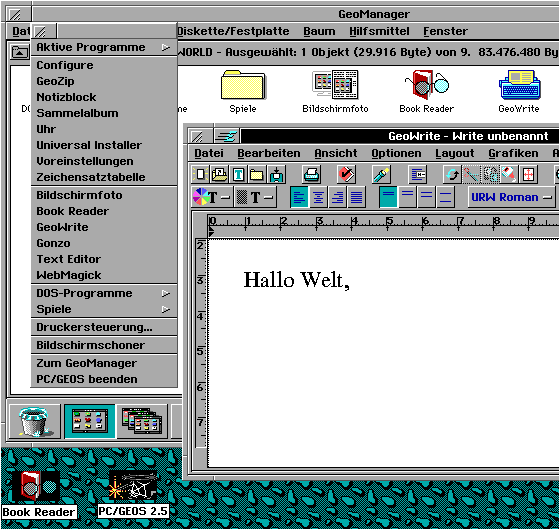
Task: Choose Notizblock from the express menu
Action: pyautogui.click(x=104, y=97)
